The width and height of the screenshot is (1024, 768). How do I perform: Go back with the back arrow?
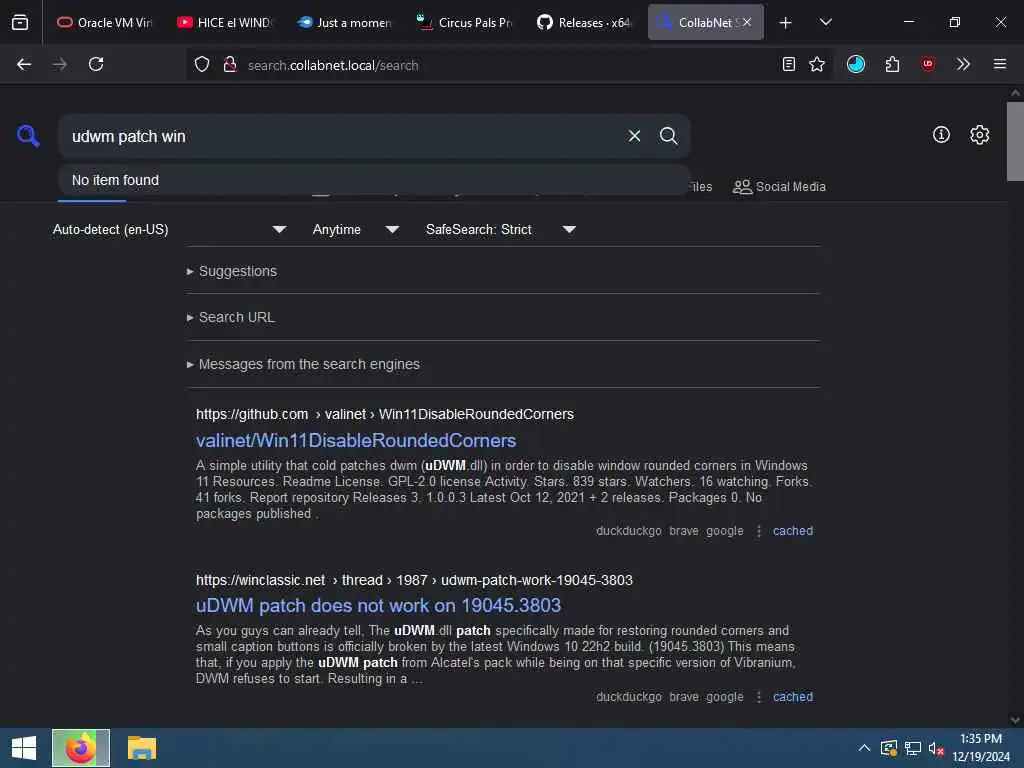click(x=24, y=64)
